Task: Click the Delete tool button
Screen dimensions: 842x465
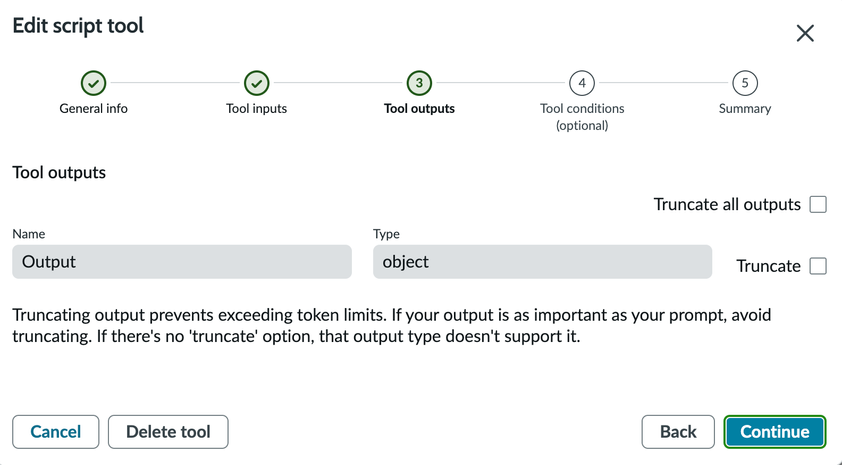Action: pyautogui.click(x=168, y=432)
